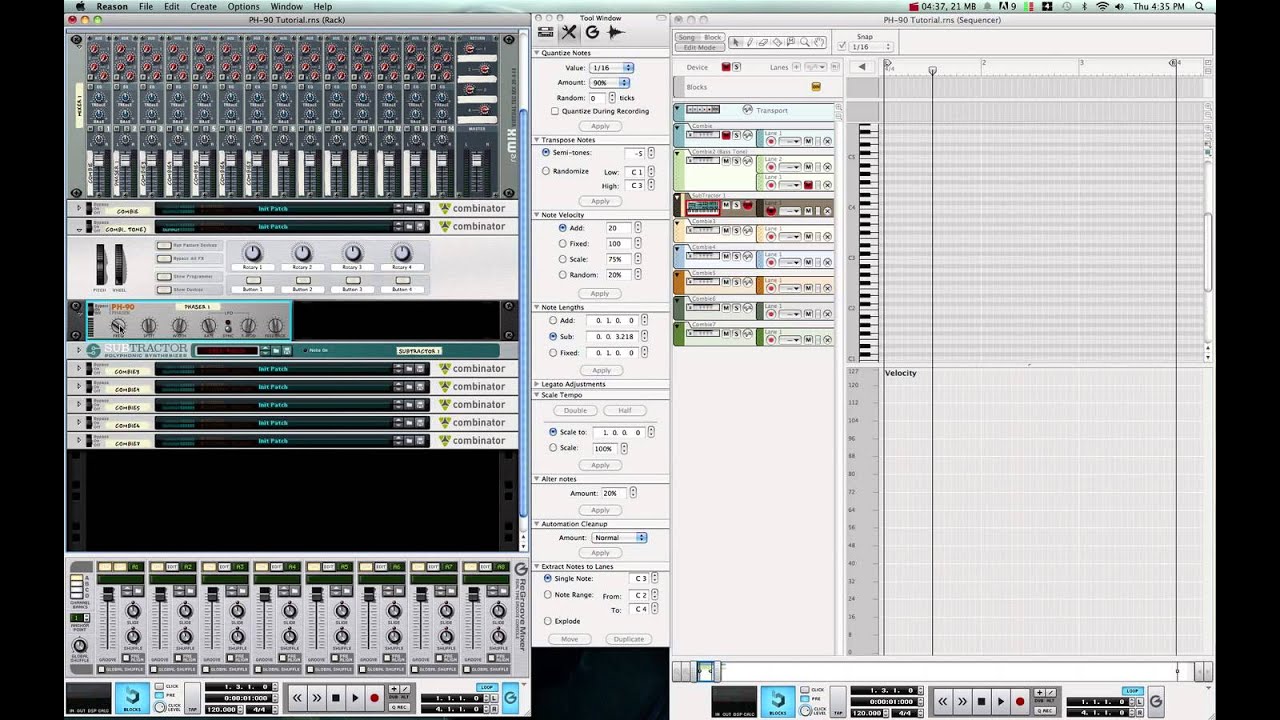Open the Create menu
The height and width of the screenshot is (720, 1280).
[204, 6]
